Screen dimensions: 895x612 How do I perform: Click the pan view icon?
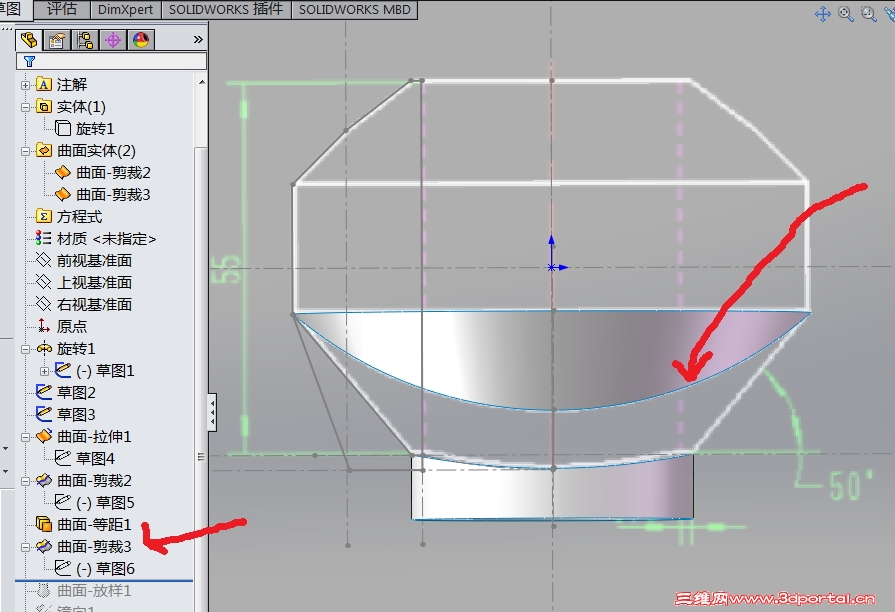[823, 14]
